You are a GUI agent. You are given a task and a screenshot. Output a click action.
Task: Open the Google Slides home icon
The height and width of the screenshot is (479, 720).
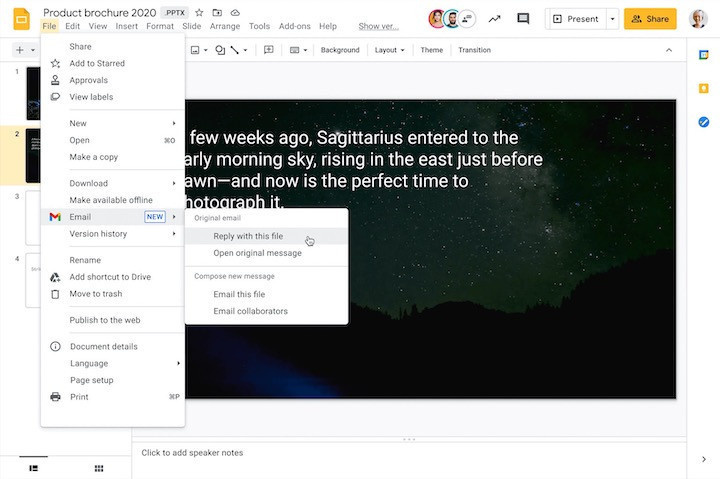point(21,19)
